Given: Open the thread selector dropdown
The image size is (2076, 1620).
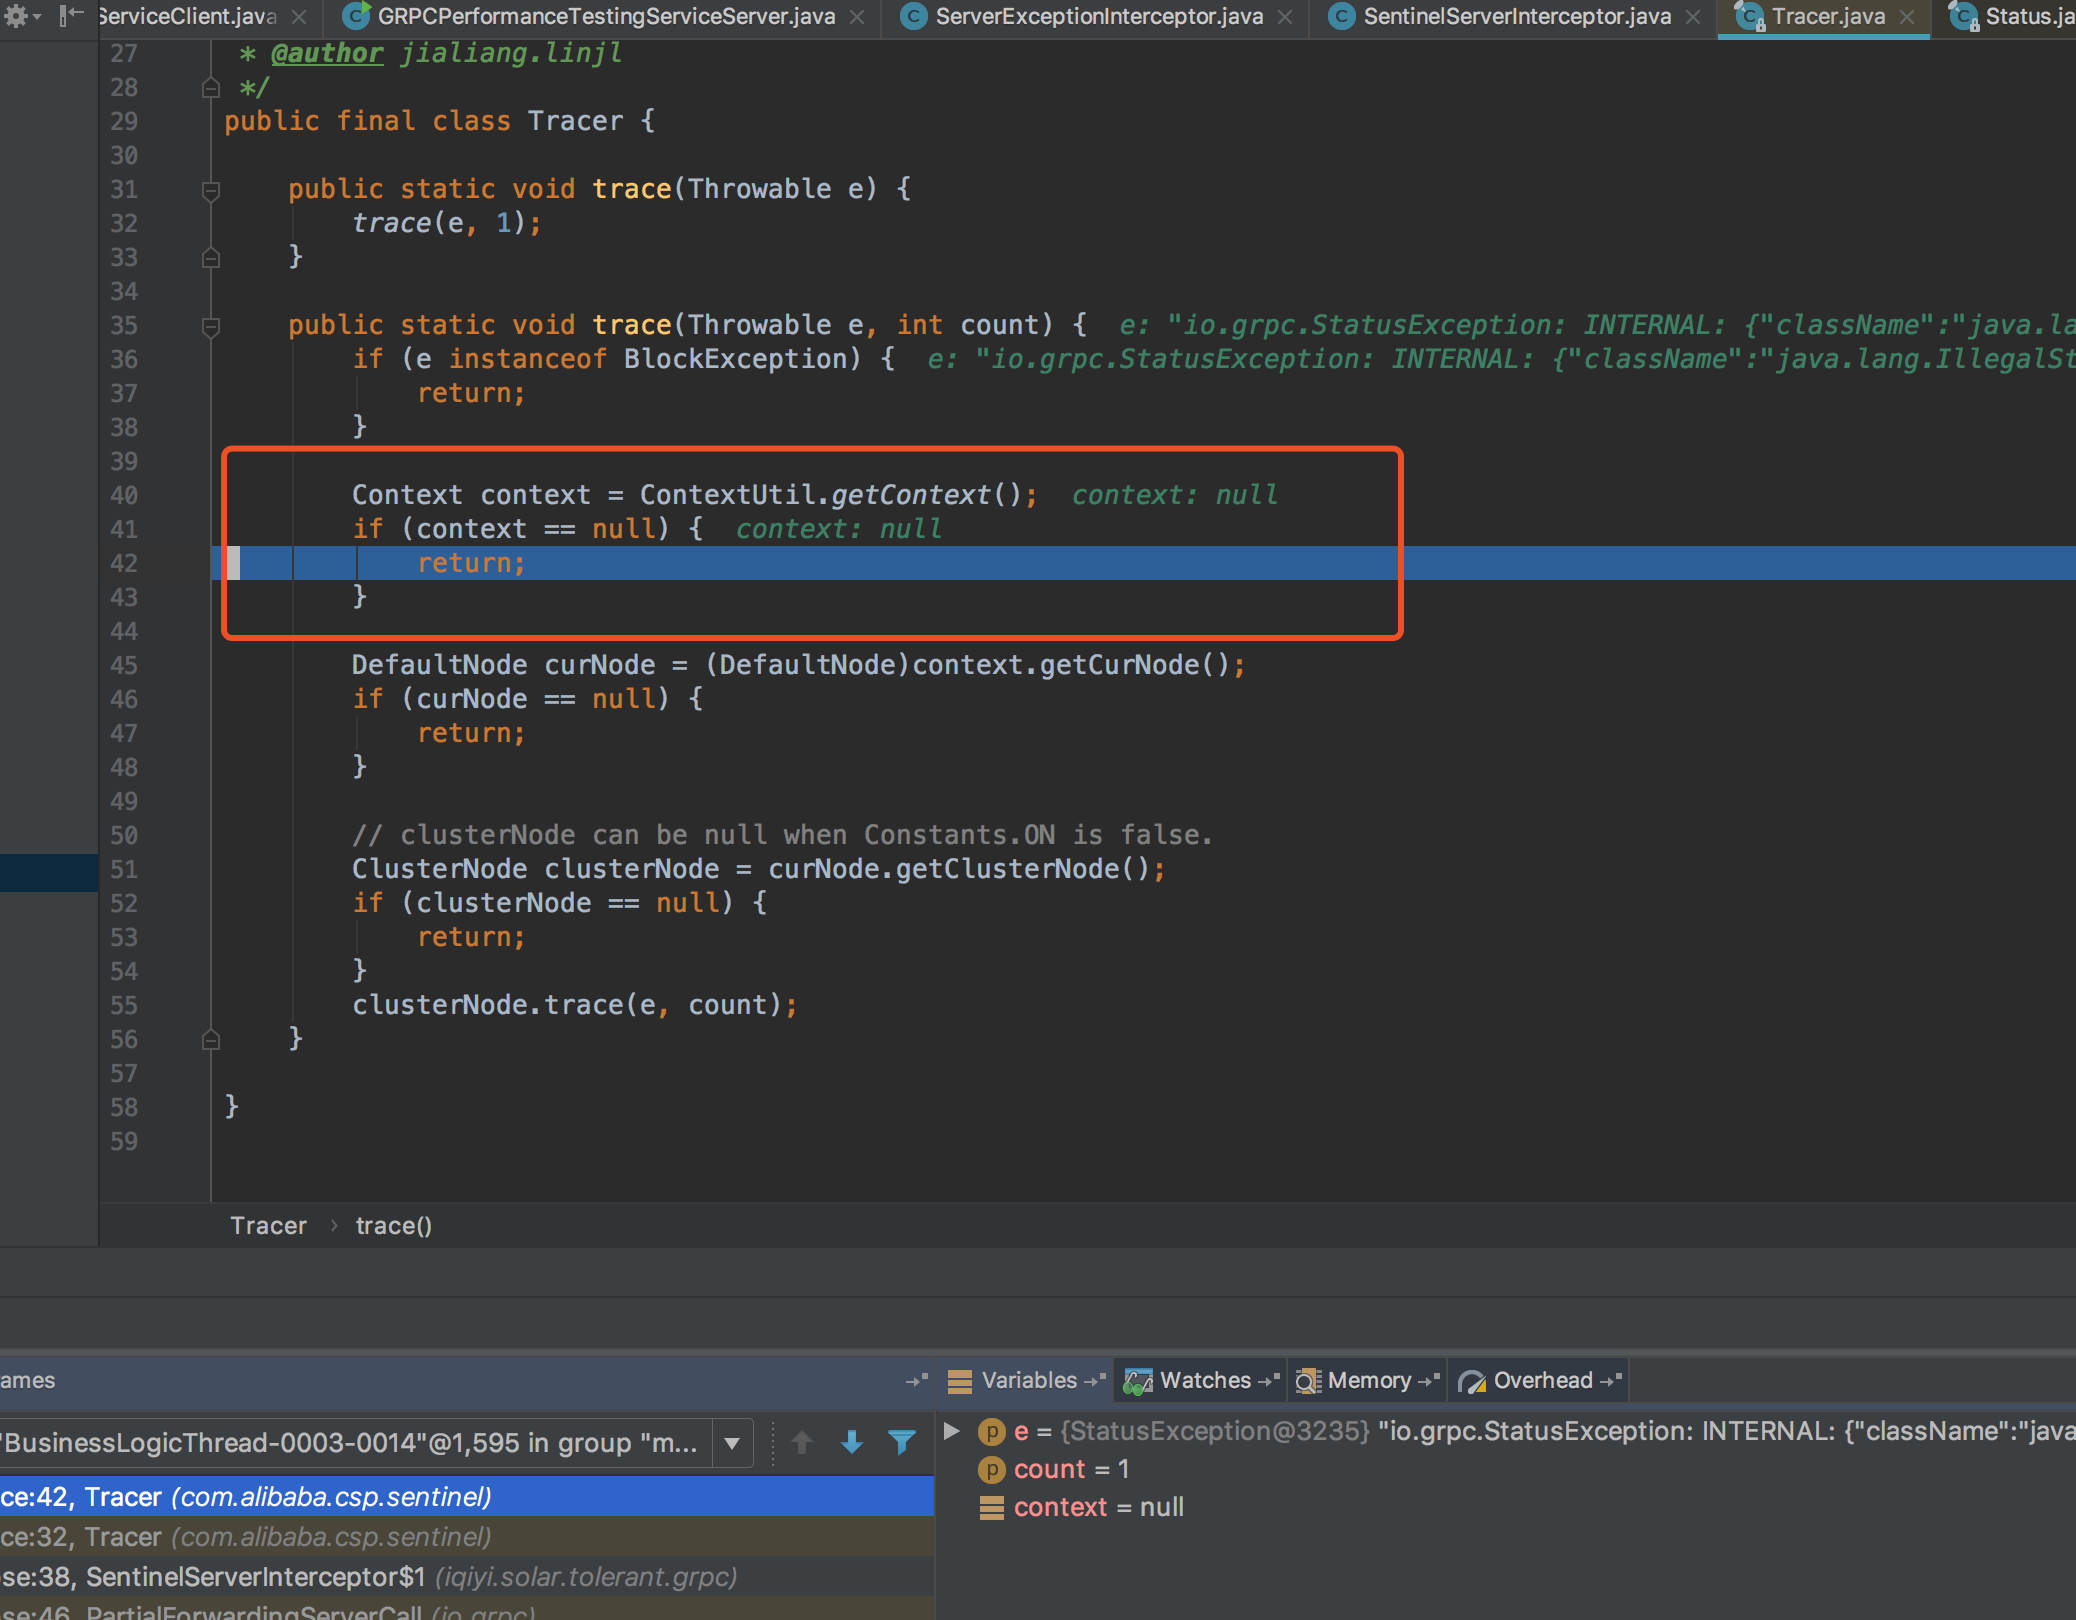Looking at the screenshot, I should coord(732,1443).
